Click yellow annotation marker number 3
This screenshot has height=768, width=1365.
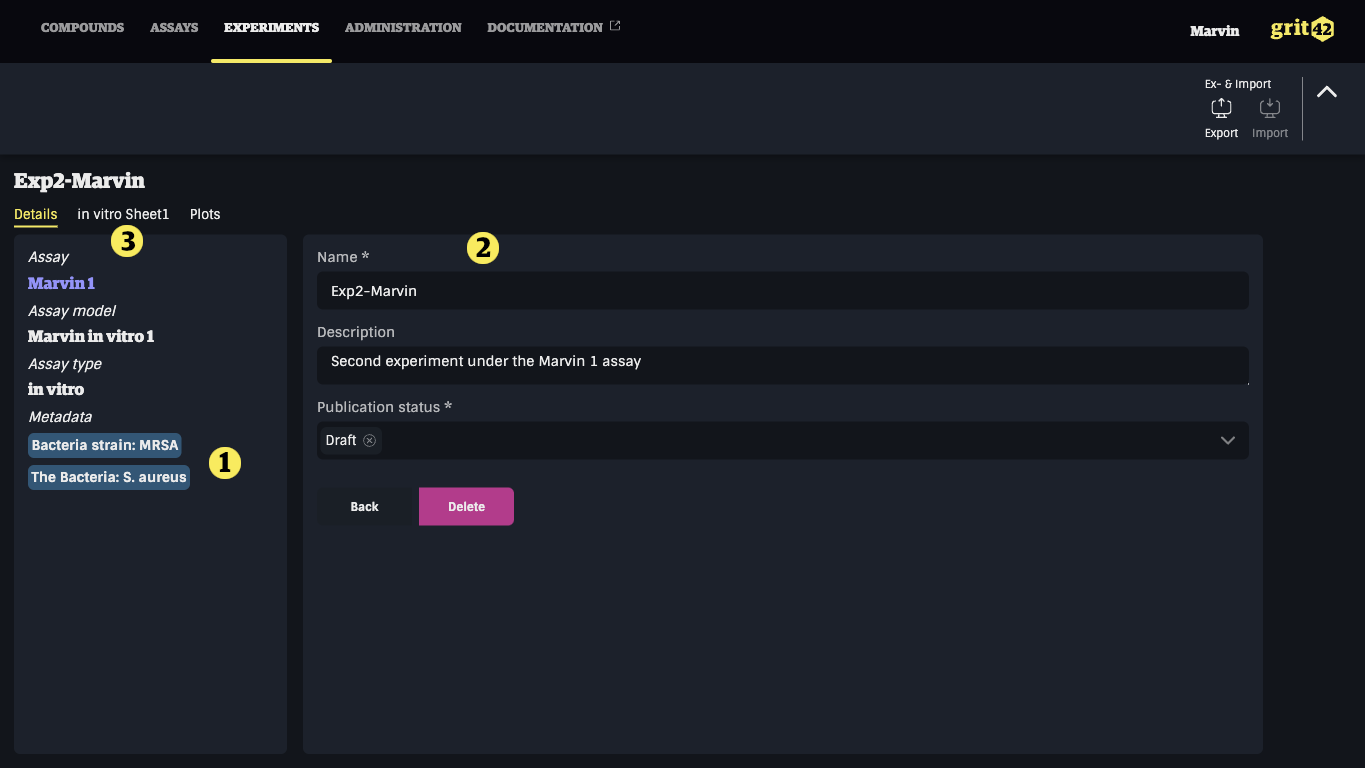[127, 241]
